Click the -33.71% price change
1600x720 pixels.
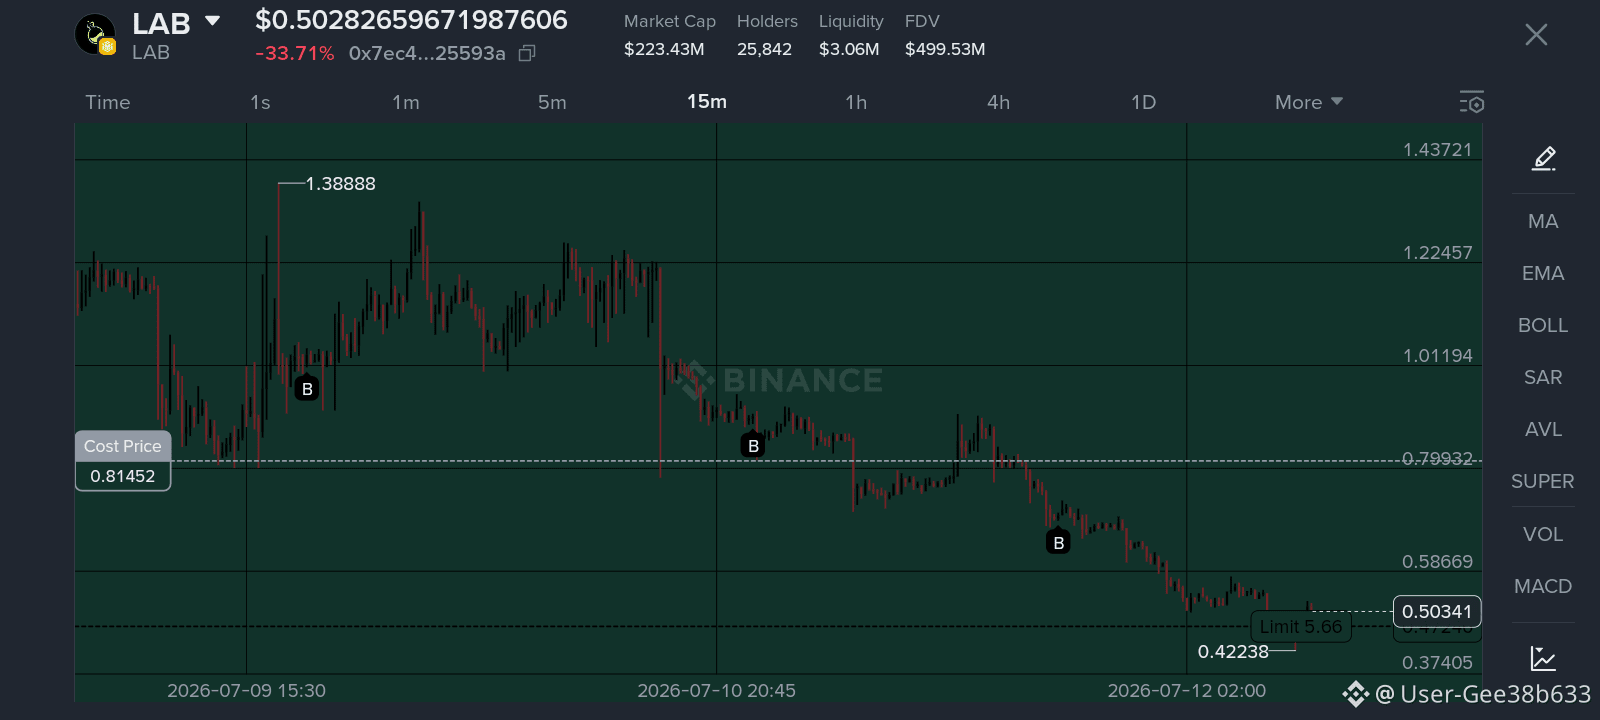pos(294,53)
